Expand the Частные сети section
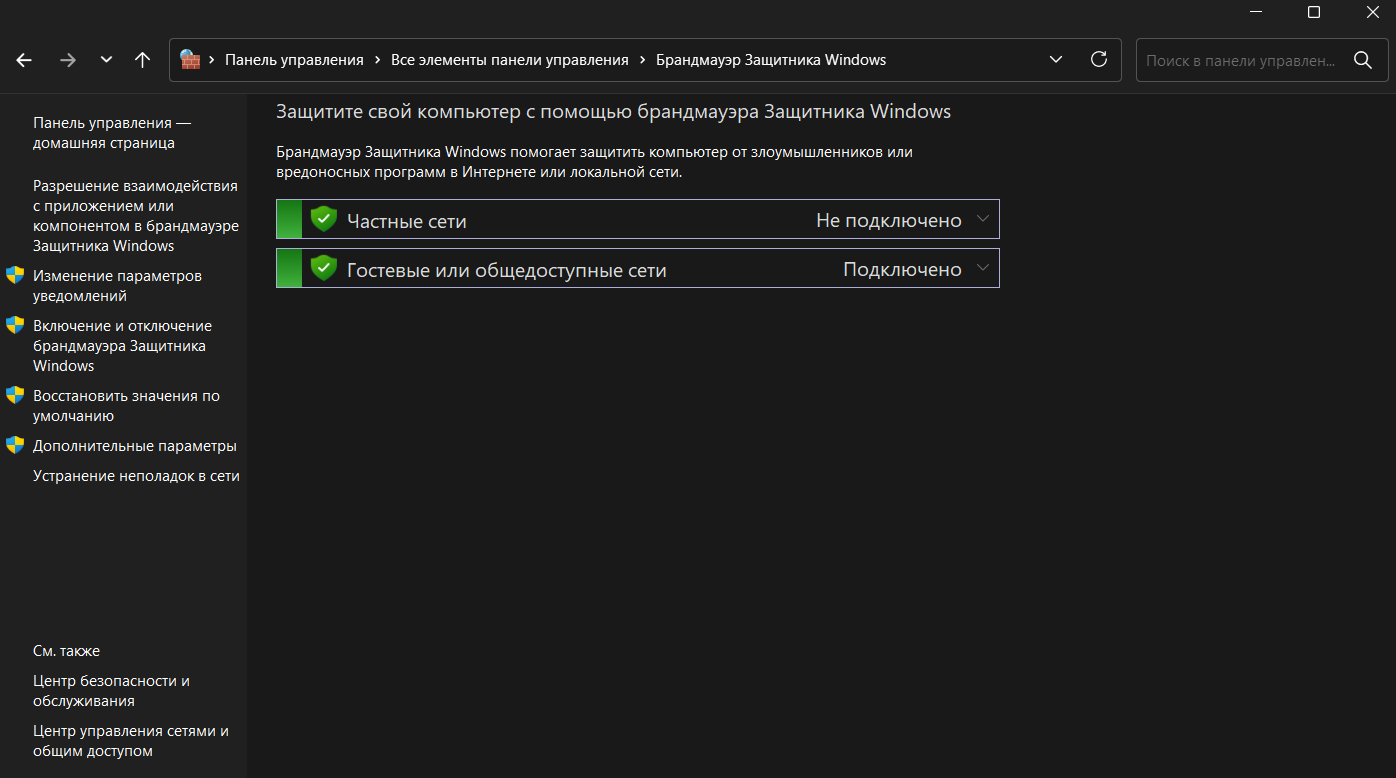 point(983,219)
